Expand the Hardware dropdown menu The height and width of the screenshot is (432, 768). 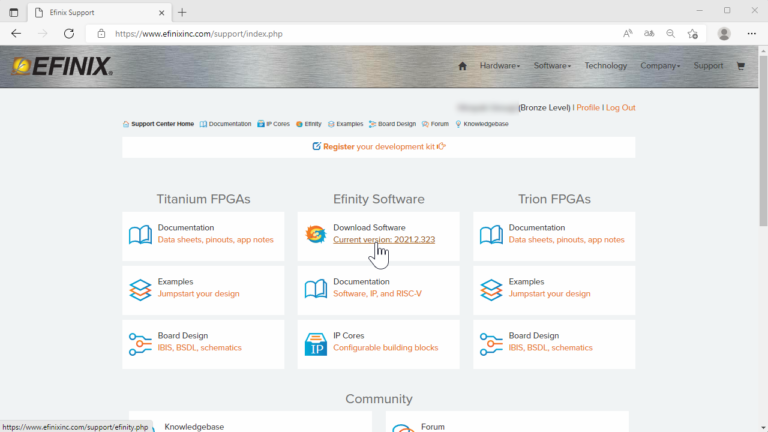(500, 66)
